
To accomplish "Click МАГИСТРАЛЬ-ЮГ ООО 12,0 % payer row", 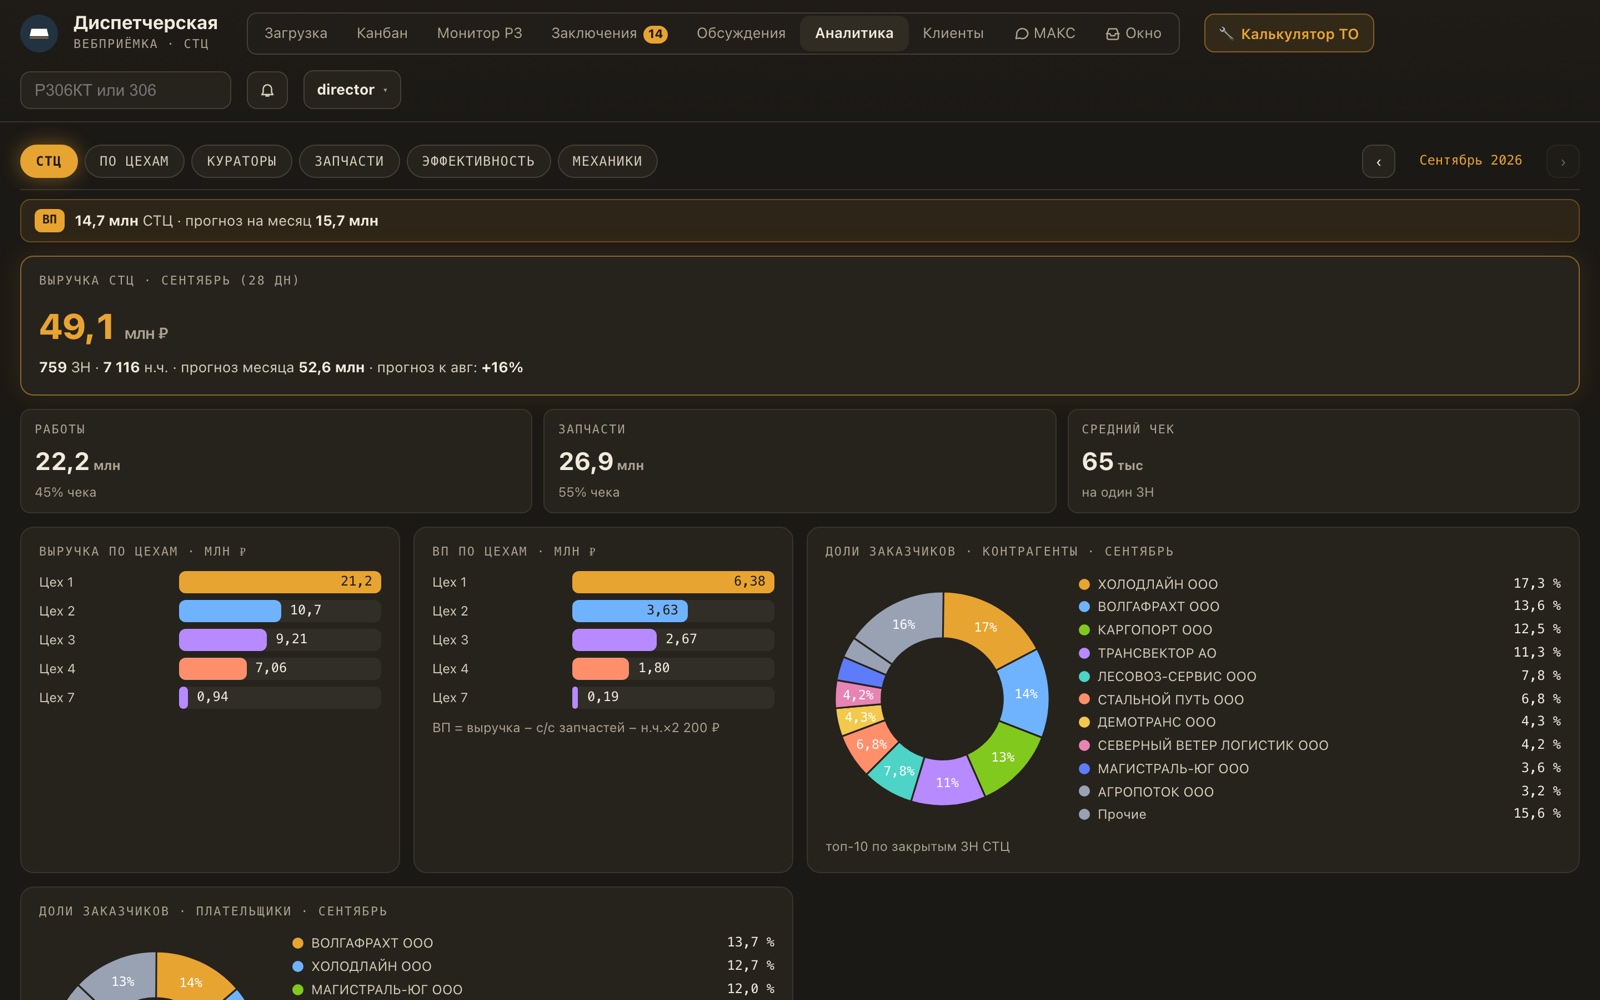I will tap(533, 989).
